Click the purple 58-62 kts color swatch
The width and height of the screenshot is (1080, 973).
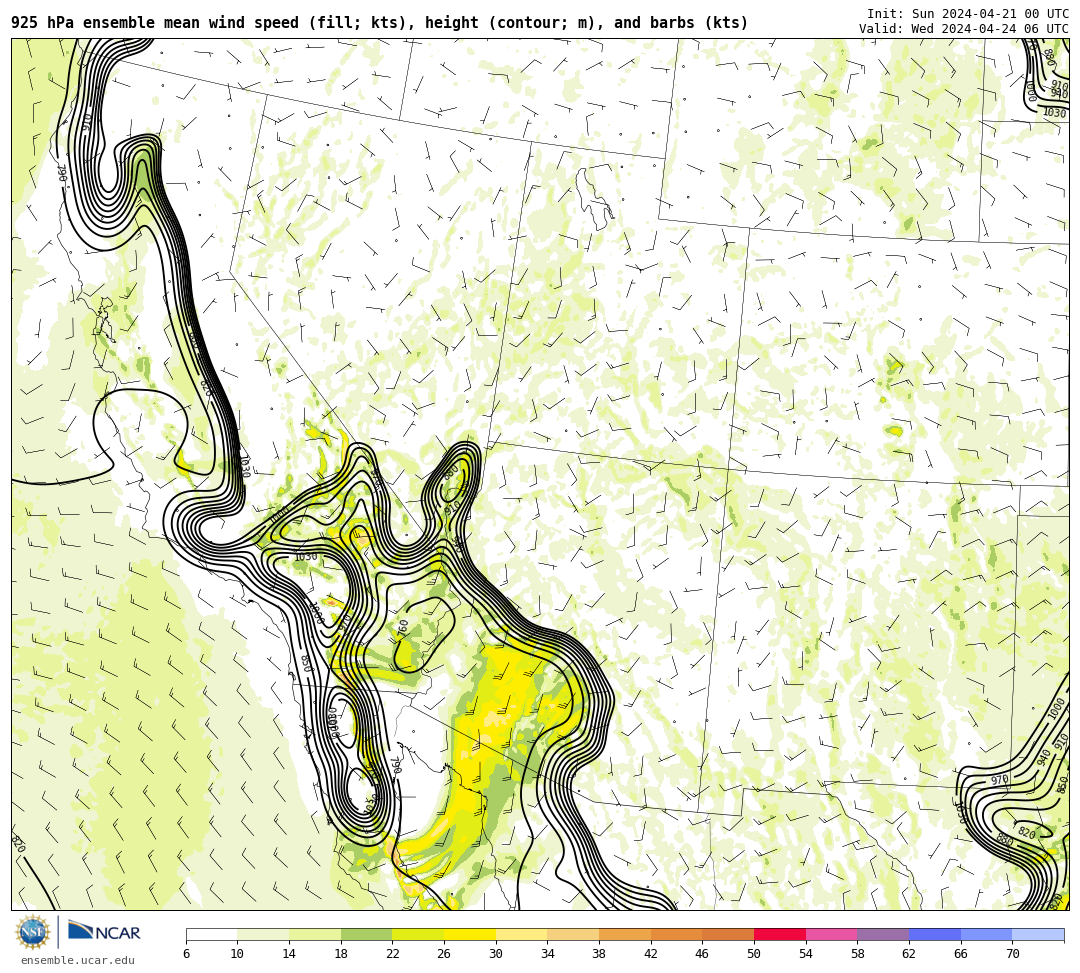[883, 934]
